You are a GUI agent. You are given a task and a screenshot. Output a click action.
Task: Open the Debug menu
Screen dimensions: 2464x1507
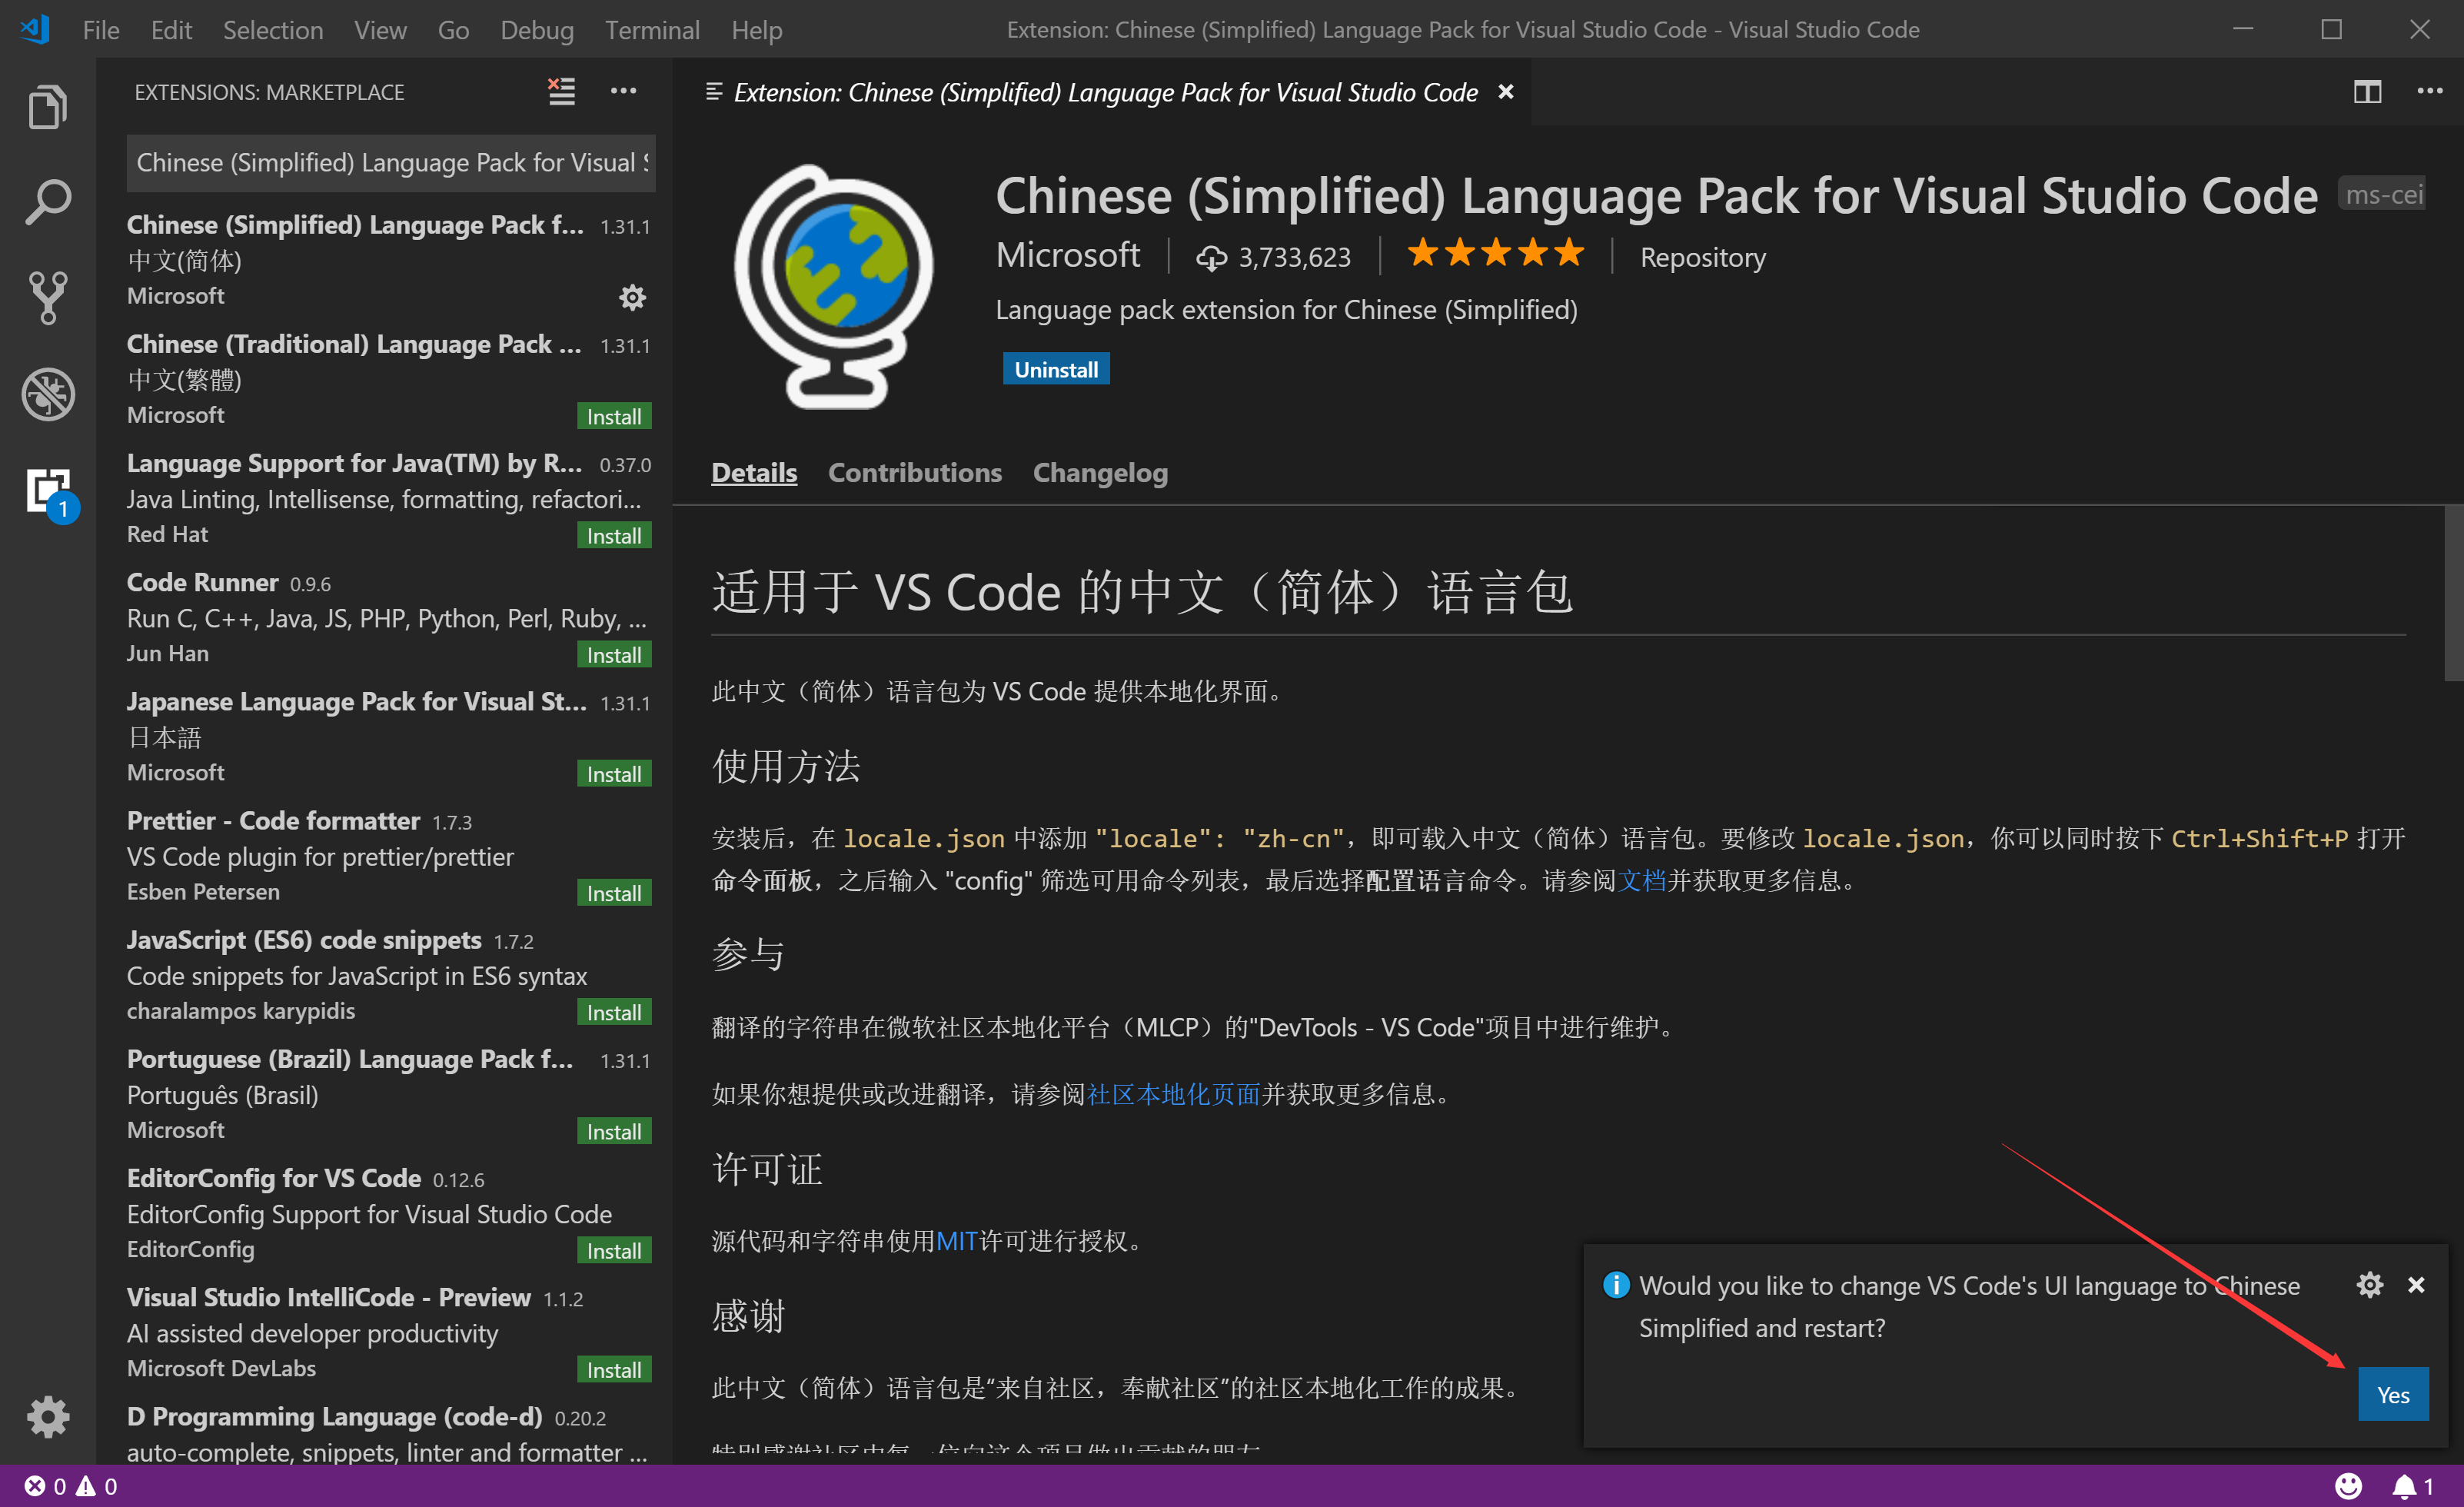[537, 30]
